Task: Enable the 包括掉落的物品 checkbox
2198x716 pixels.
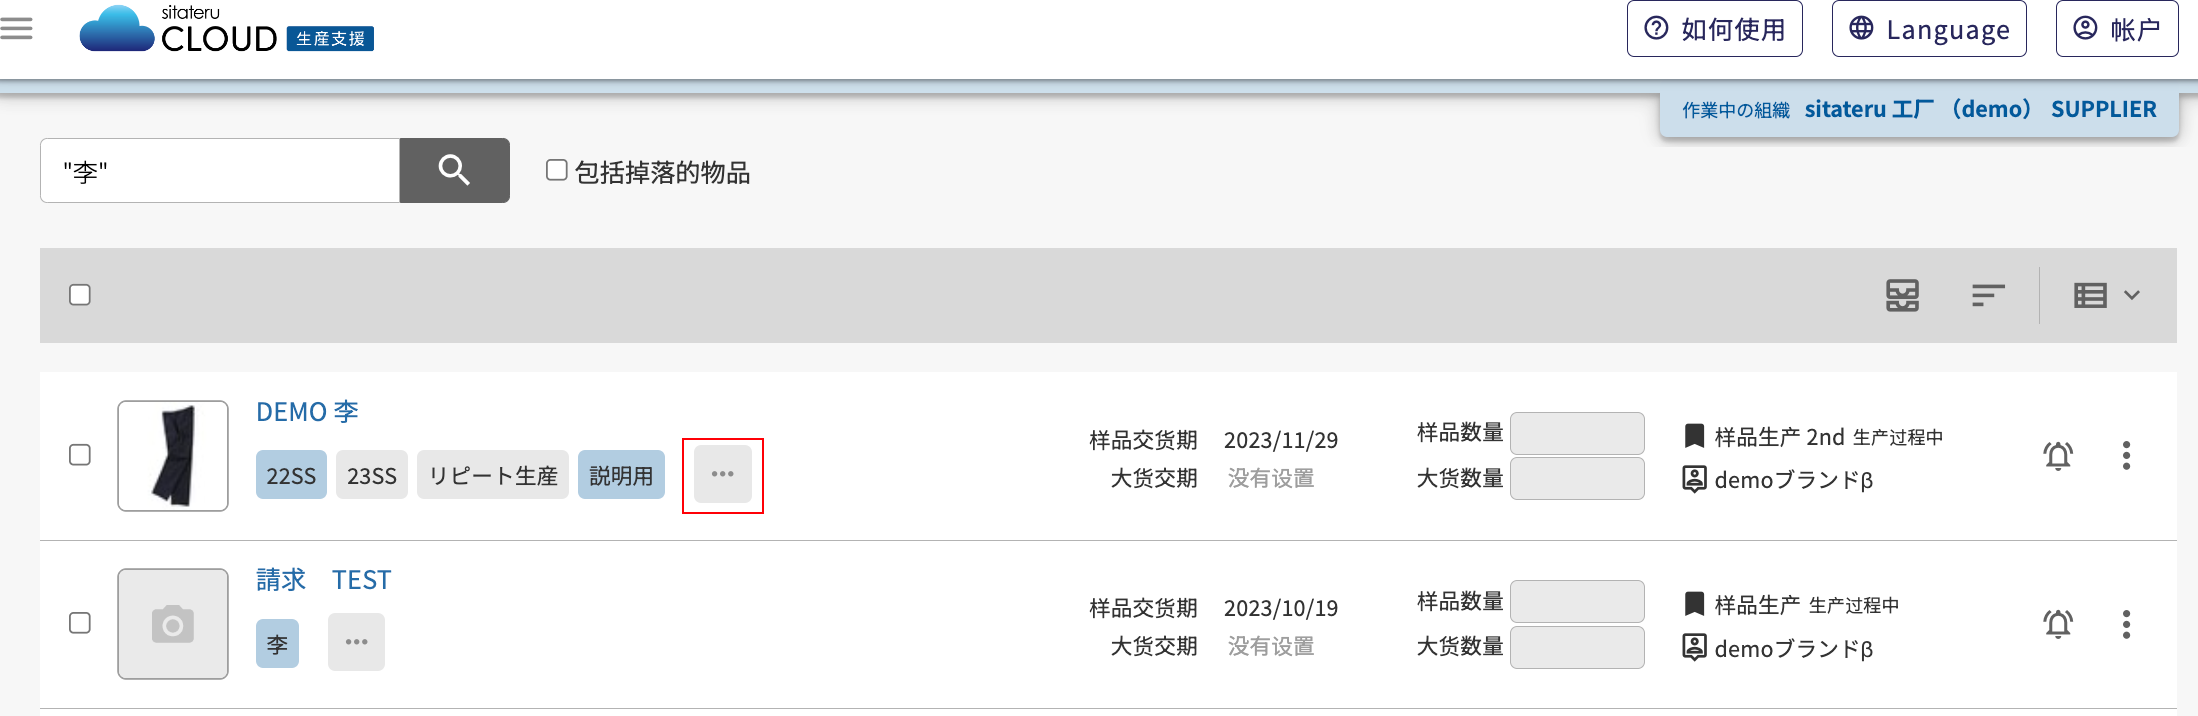Action: (557, 170)
